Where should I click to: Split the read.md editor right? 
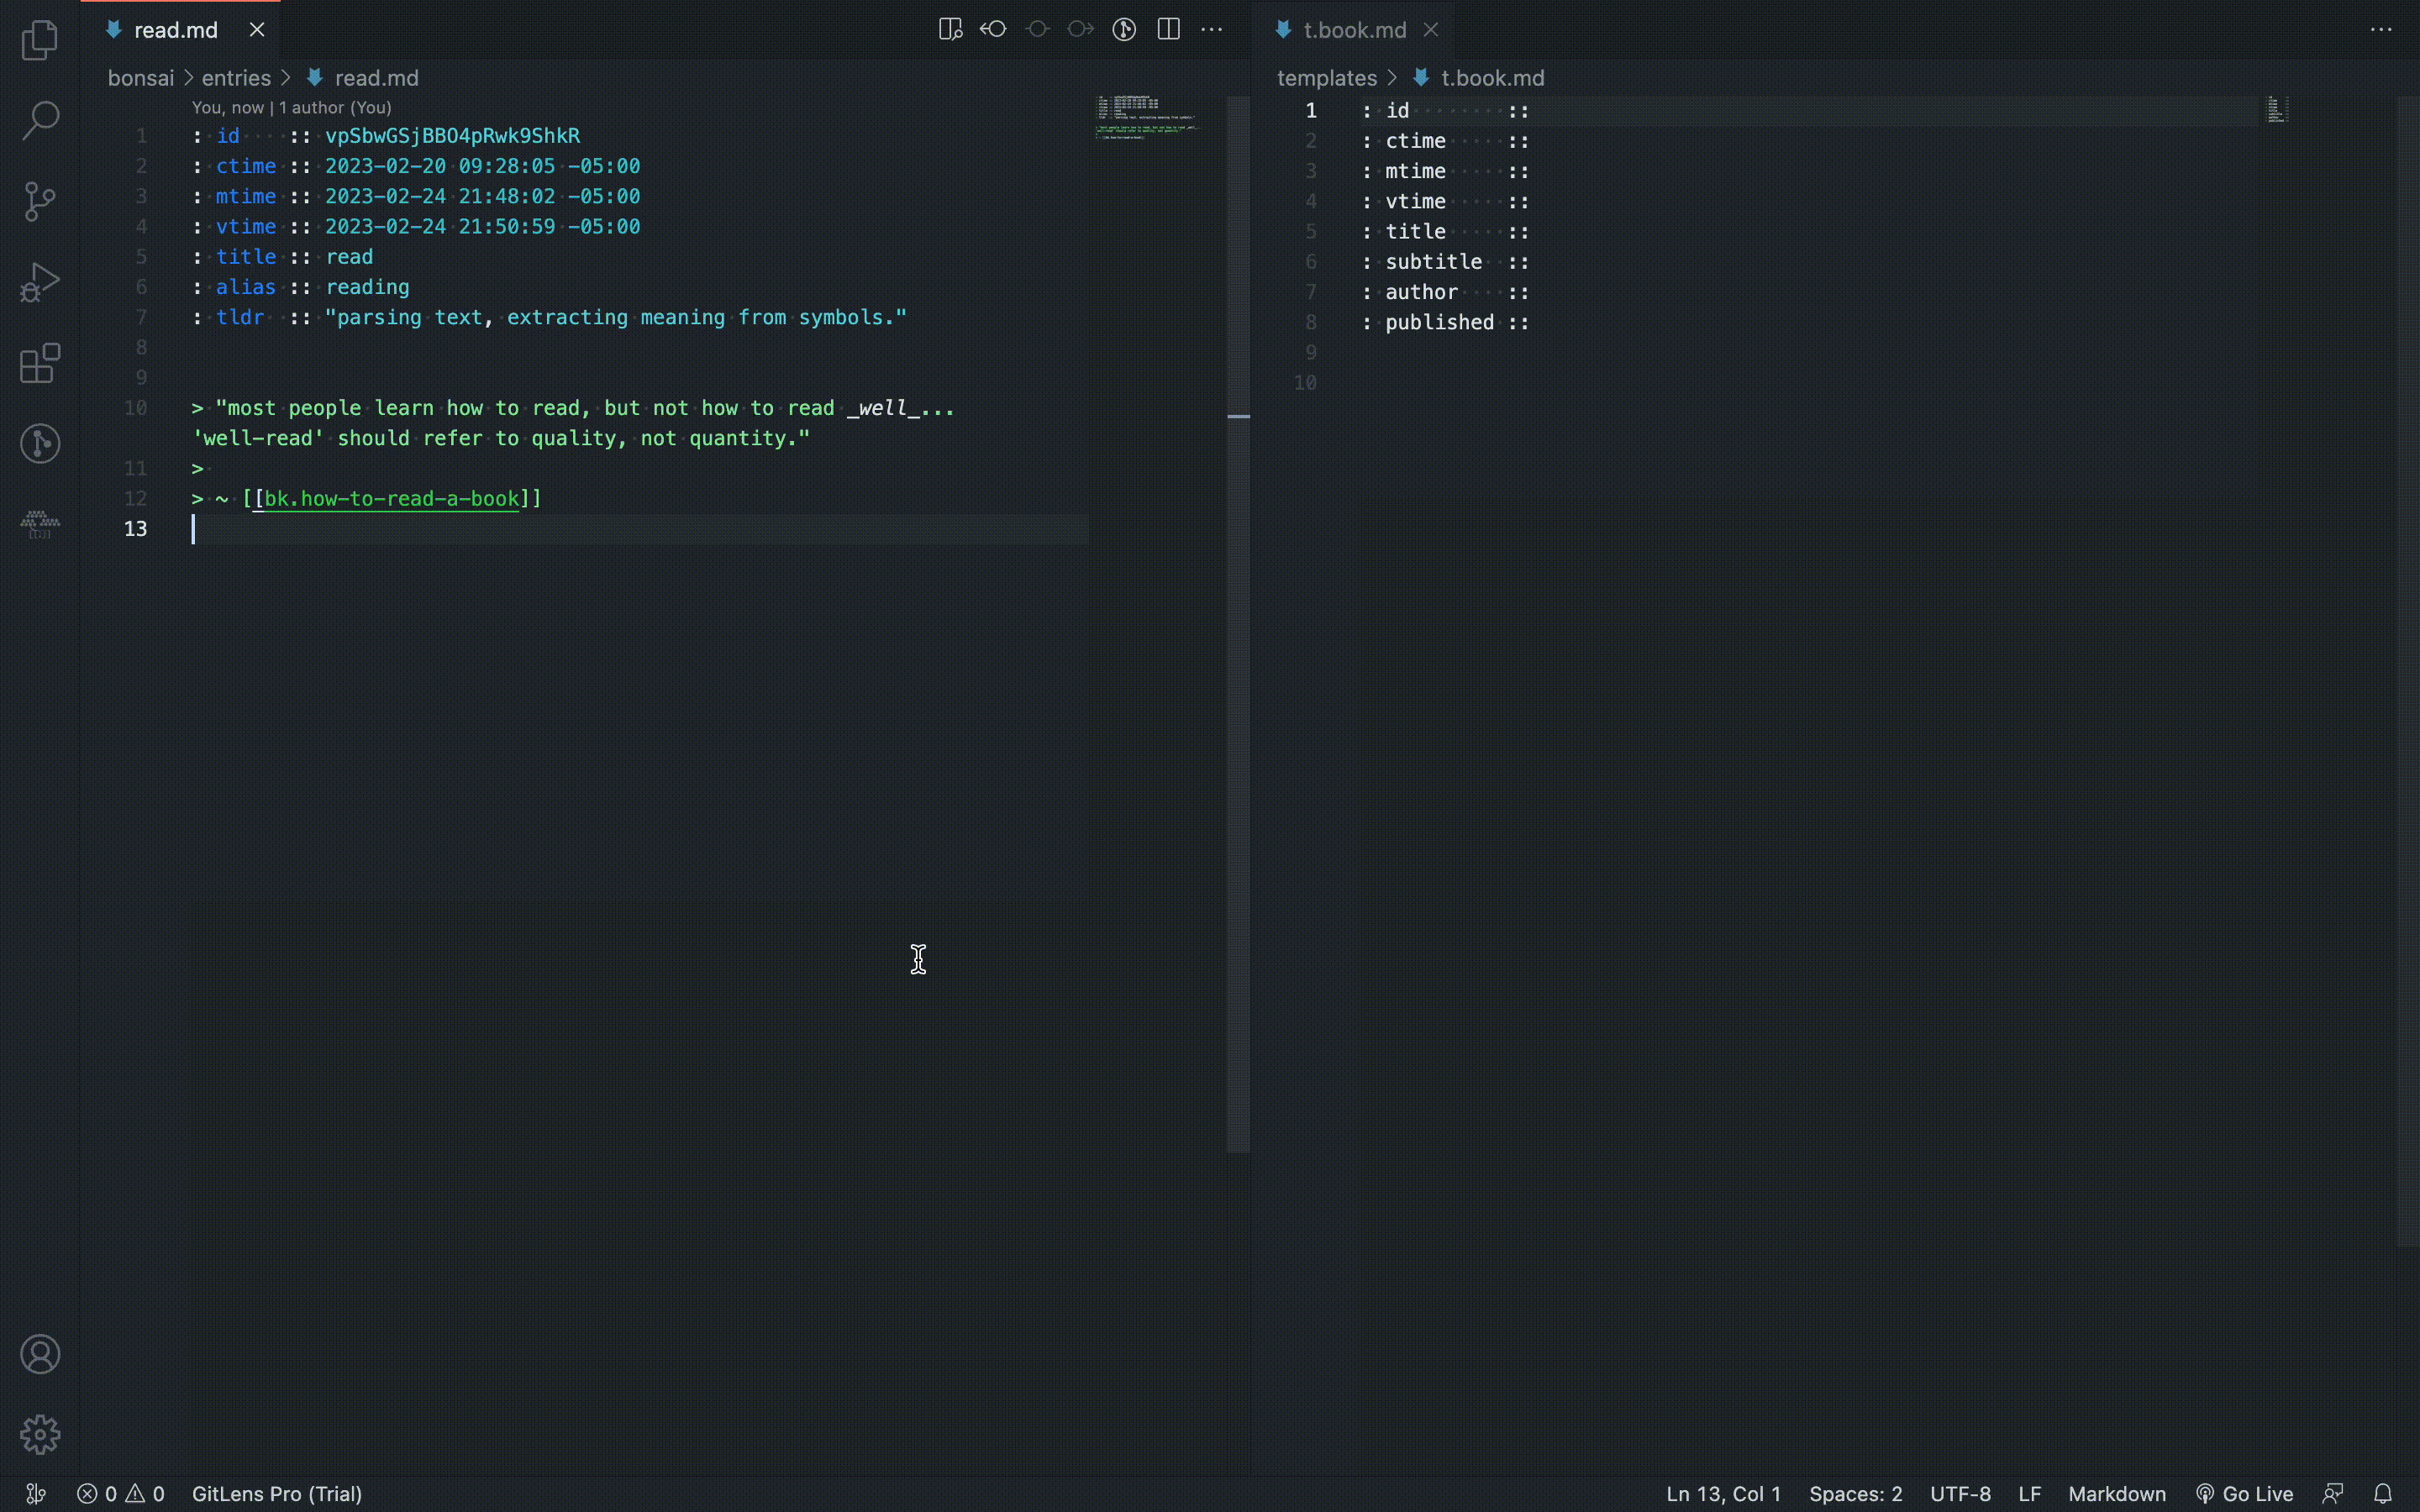[1168, 29]
